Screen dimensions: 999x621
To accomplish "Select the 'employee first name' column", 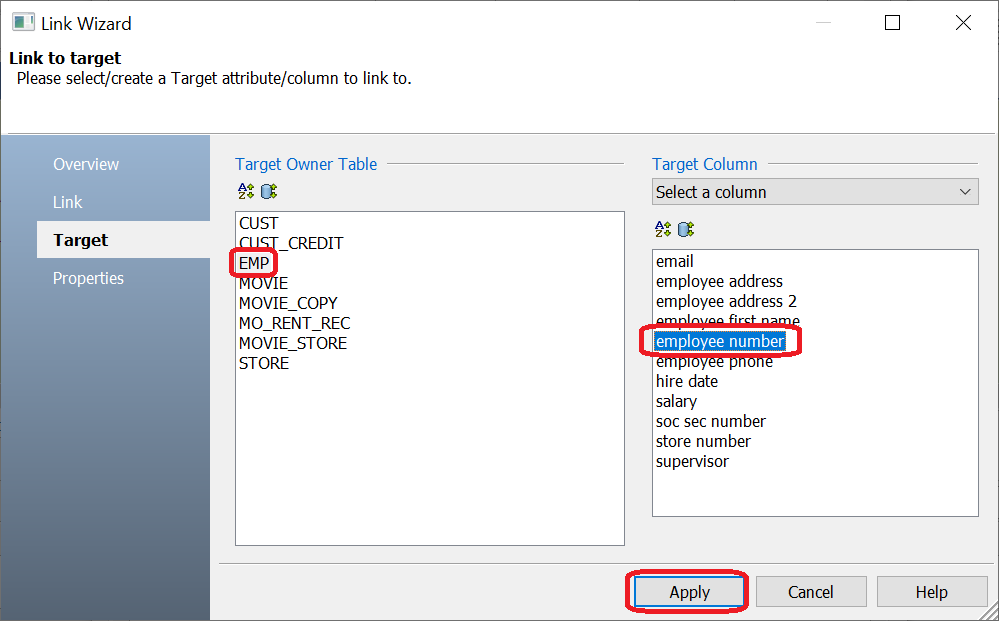I will (x=728, y=320).
